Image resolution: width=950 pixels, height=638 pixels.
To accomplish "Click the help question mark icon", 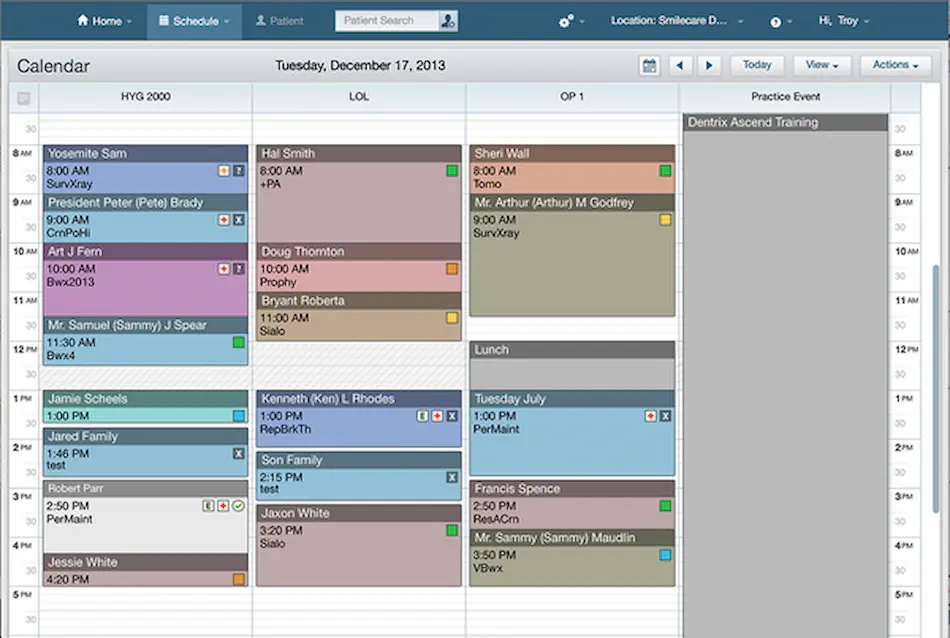I will 778,19.
